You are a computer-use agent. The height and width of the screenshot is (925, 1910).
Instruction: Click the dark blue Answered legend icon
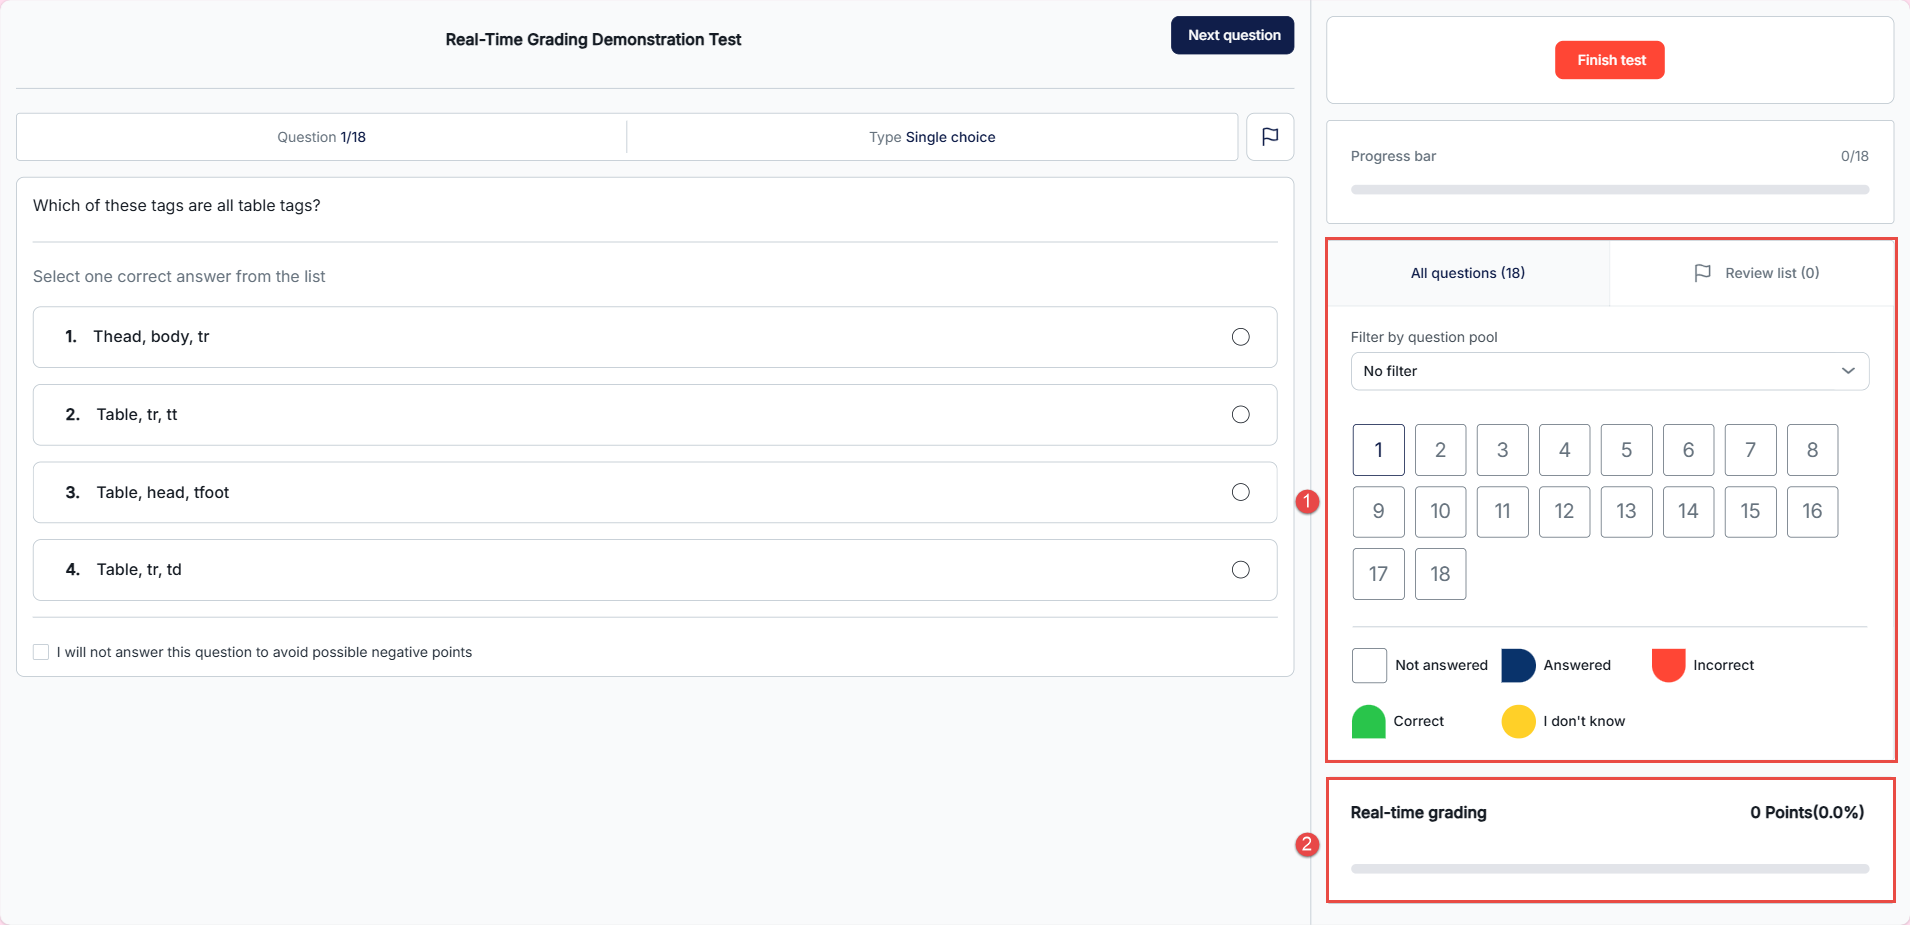(1517, 665)
